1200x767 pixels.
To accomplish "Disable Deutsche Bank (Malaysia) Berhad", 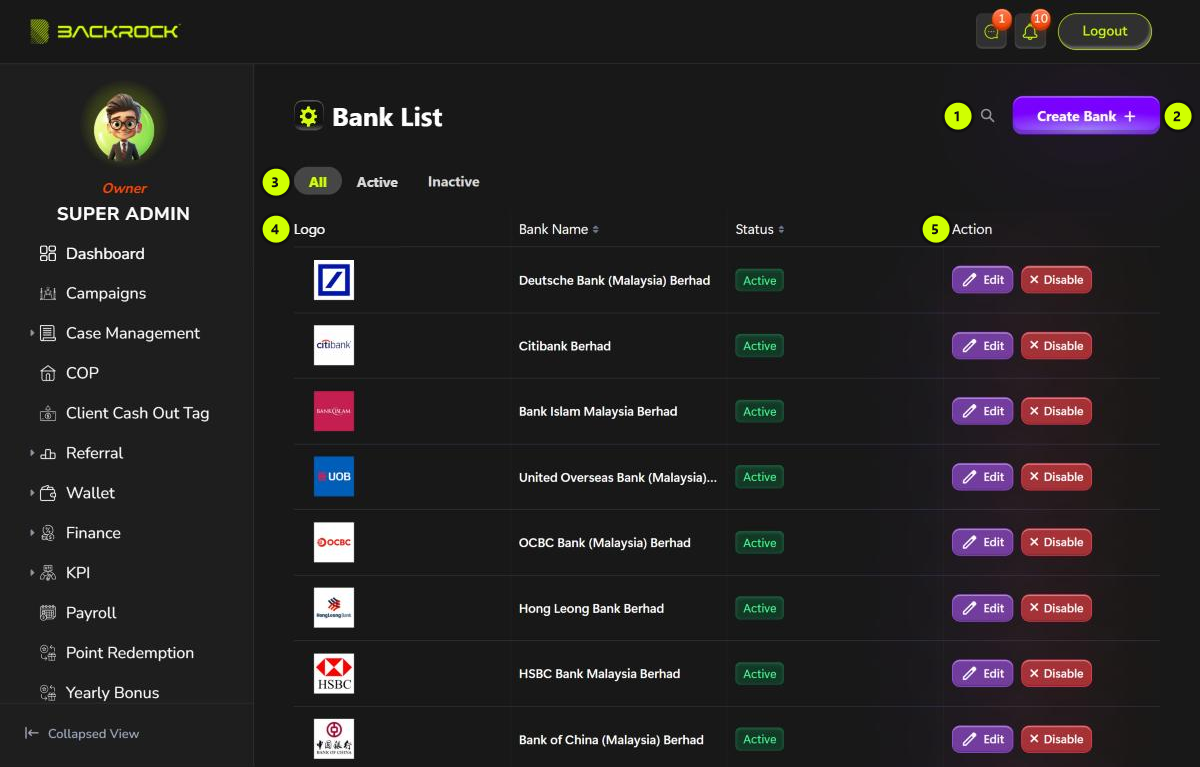I will pyautogui.click(x=1056, y=280).
